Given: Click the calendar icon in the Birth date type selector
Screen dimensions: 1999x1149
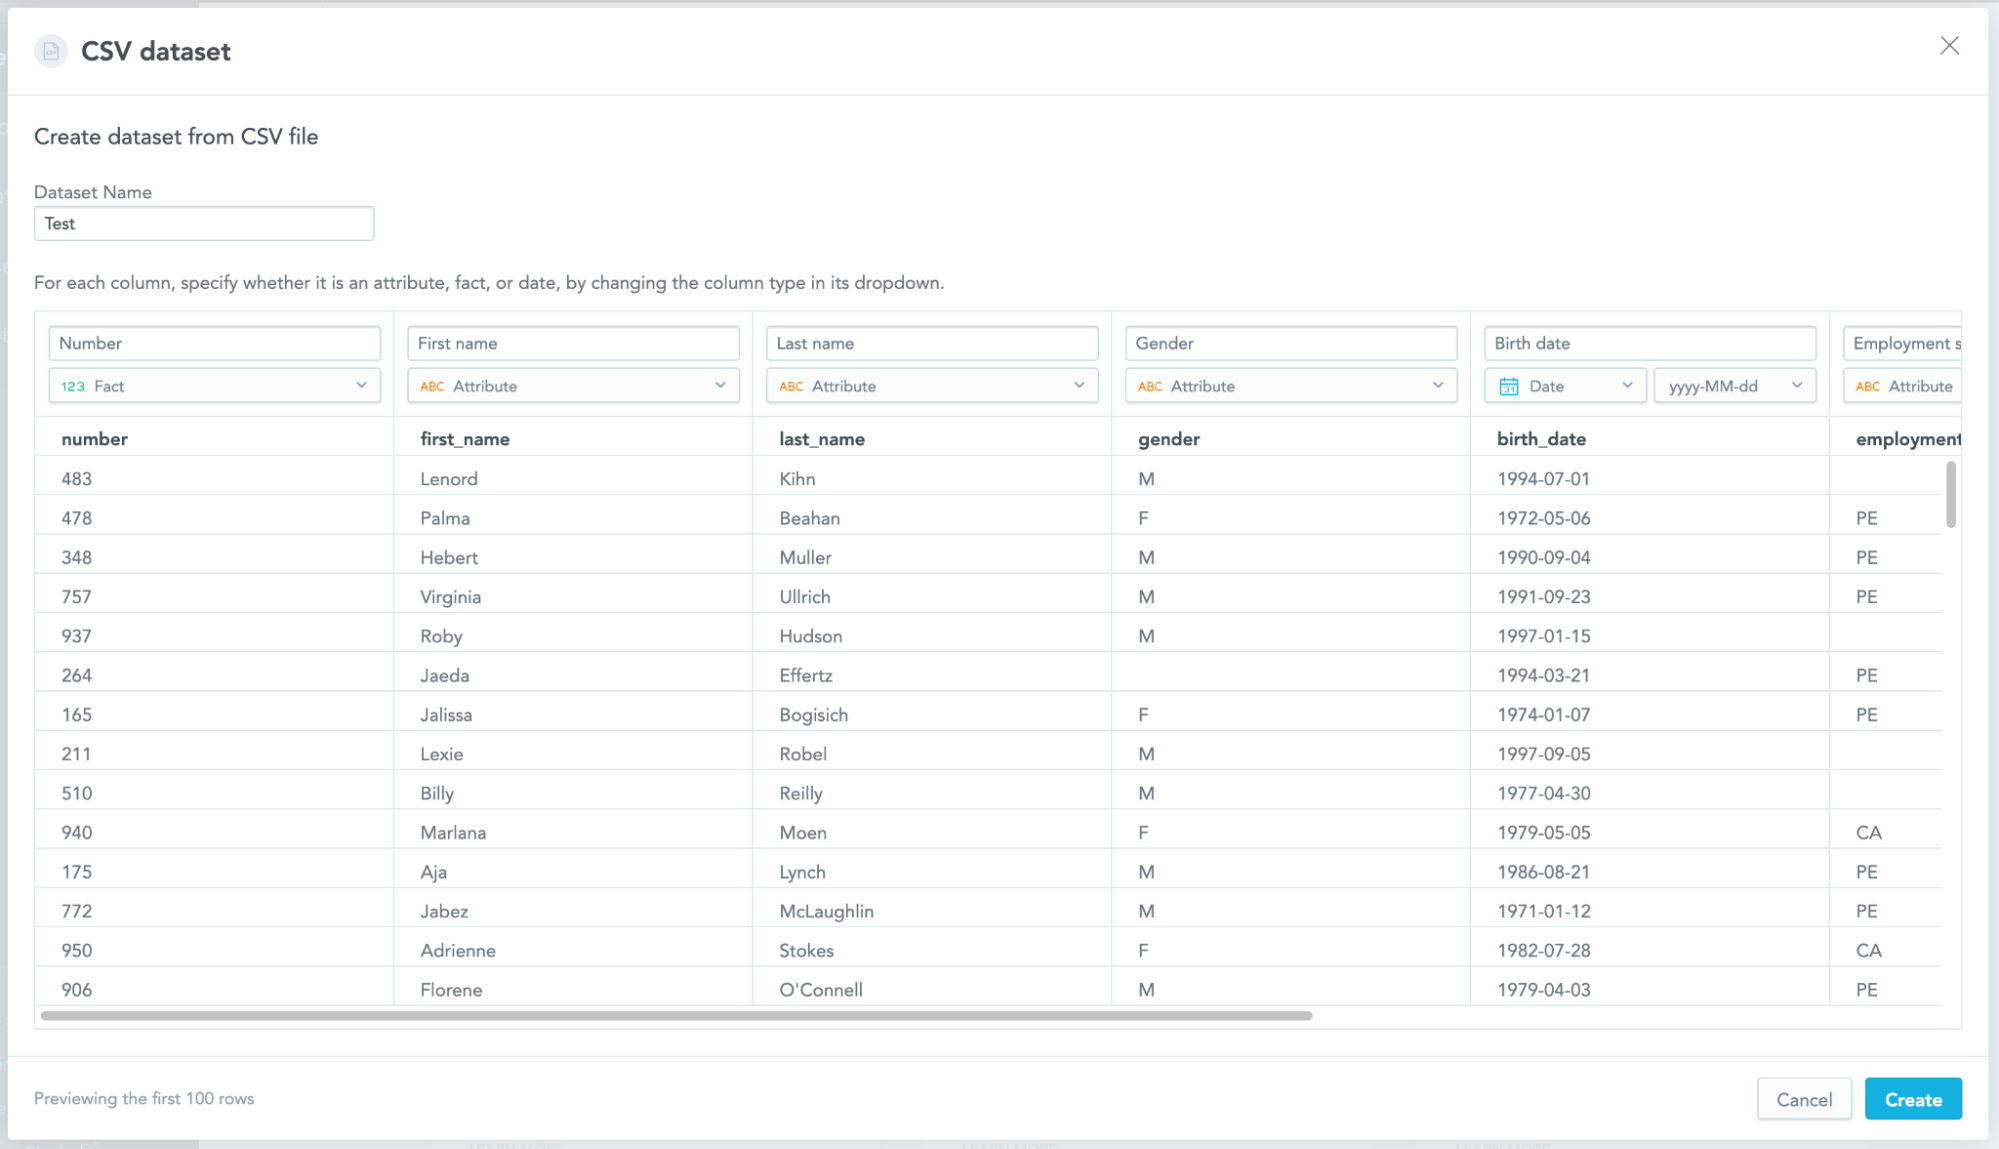Looking at the screenshot, I should [1510, 385].
